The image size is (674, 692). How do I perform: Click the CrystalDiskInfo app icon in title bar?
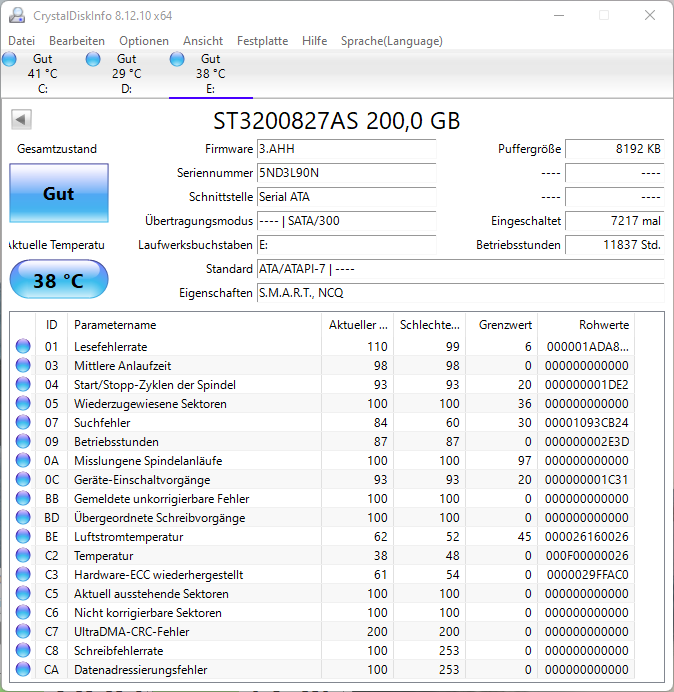tap(17, 15)
